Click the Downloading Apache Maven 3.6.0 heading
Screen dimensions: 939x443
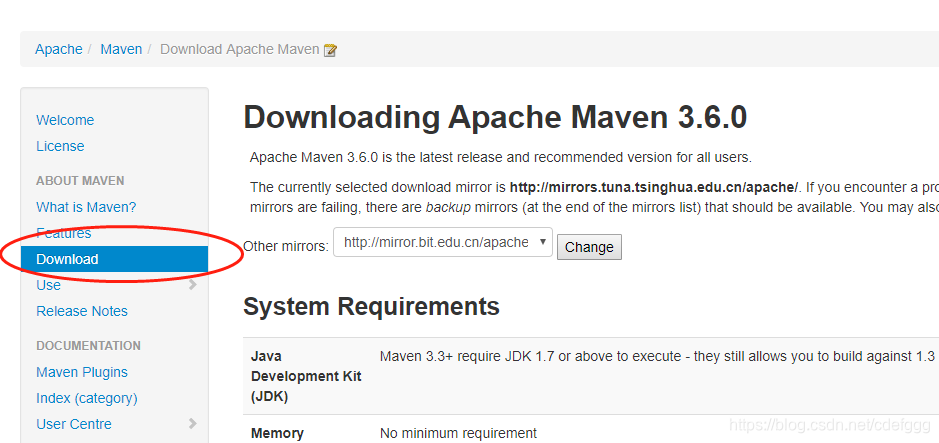(495, 117)
